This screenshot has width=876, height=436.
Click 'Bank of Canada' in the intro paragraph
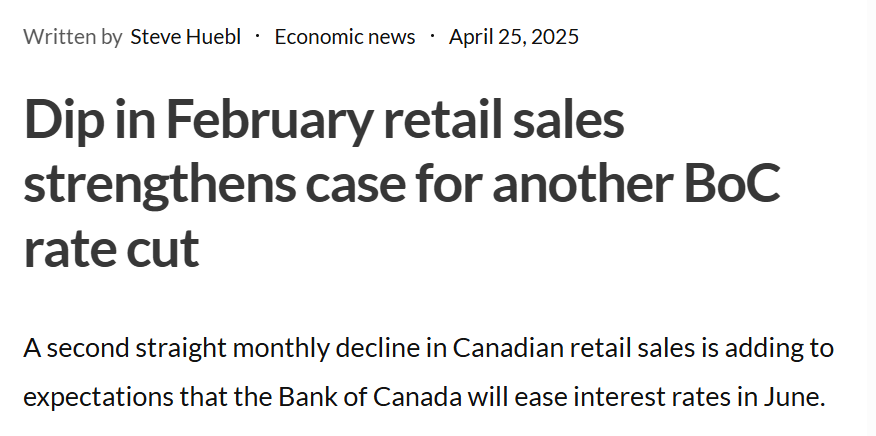[x=370, y=397]
